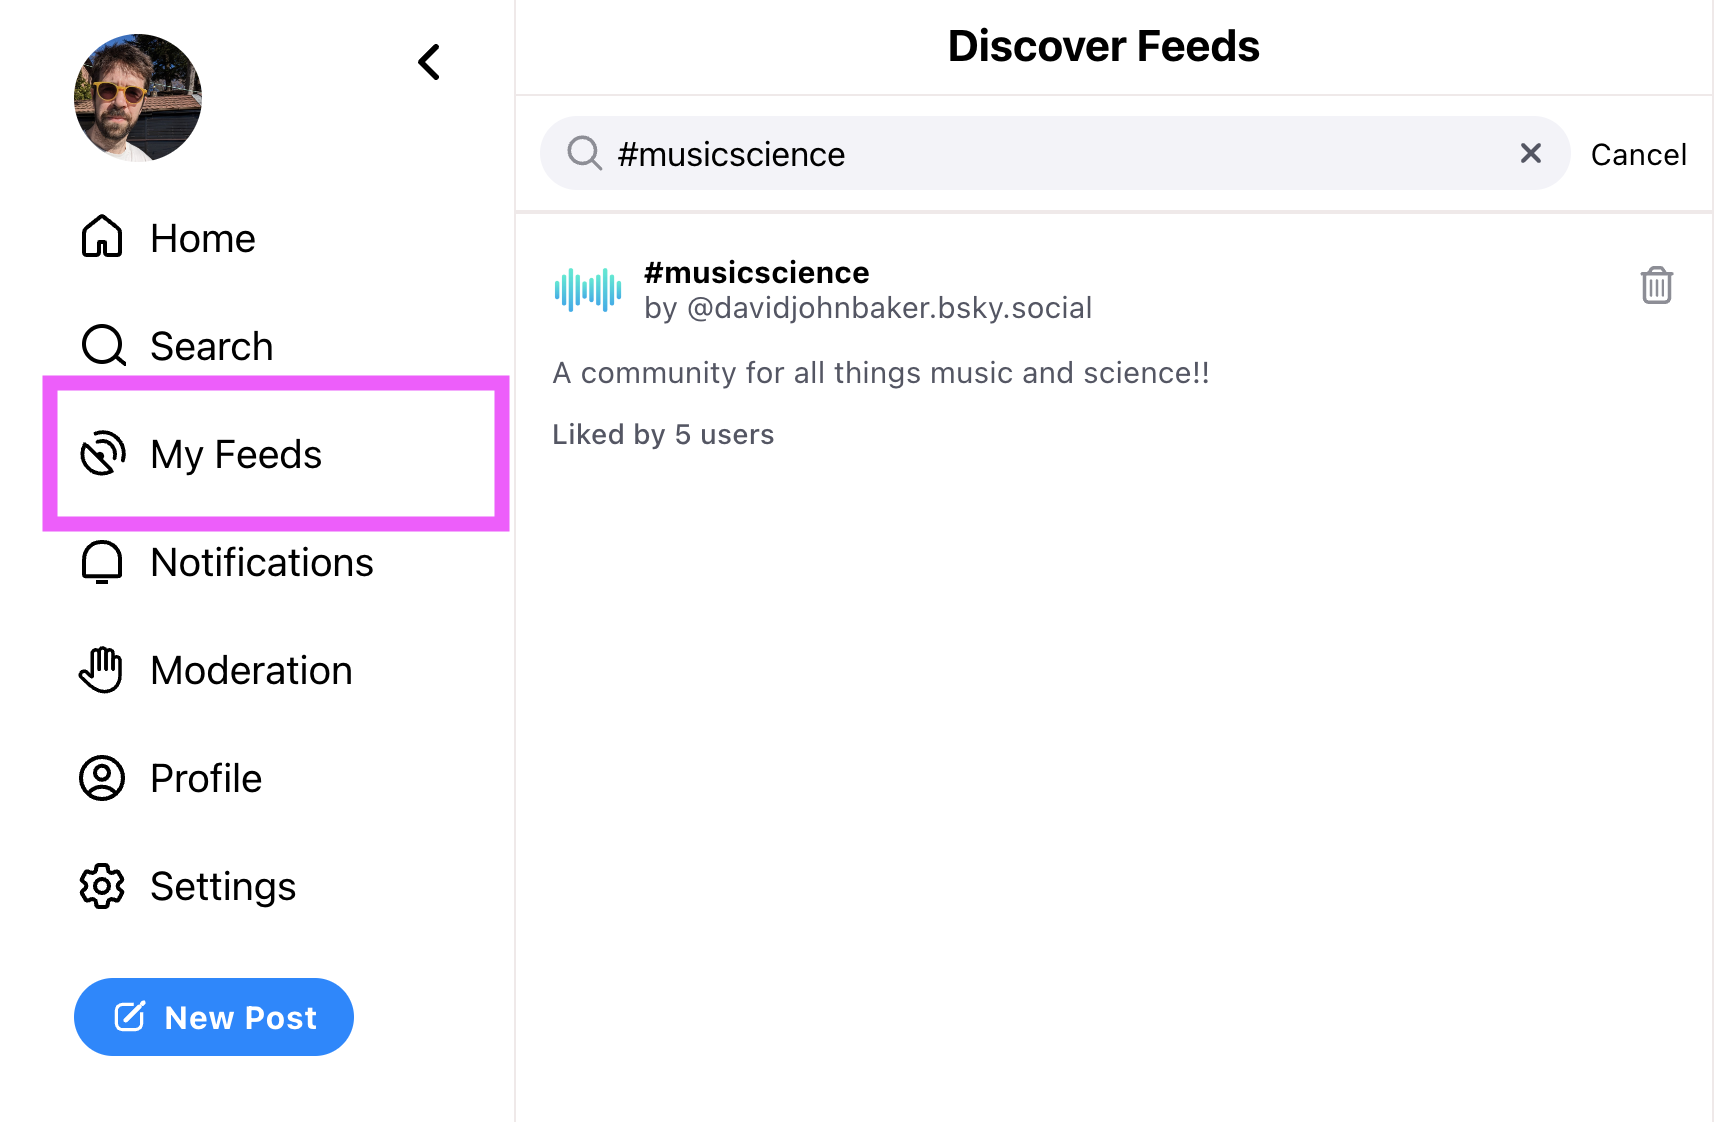The width and height of the screenshot is (1722, 1122).
Task: Click the Moderation hand icon
Action: (x=101, y=670)
